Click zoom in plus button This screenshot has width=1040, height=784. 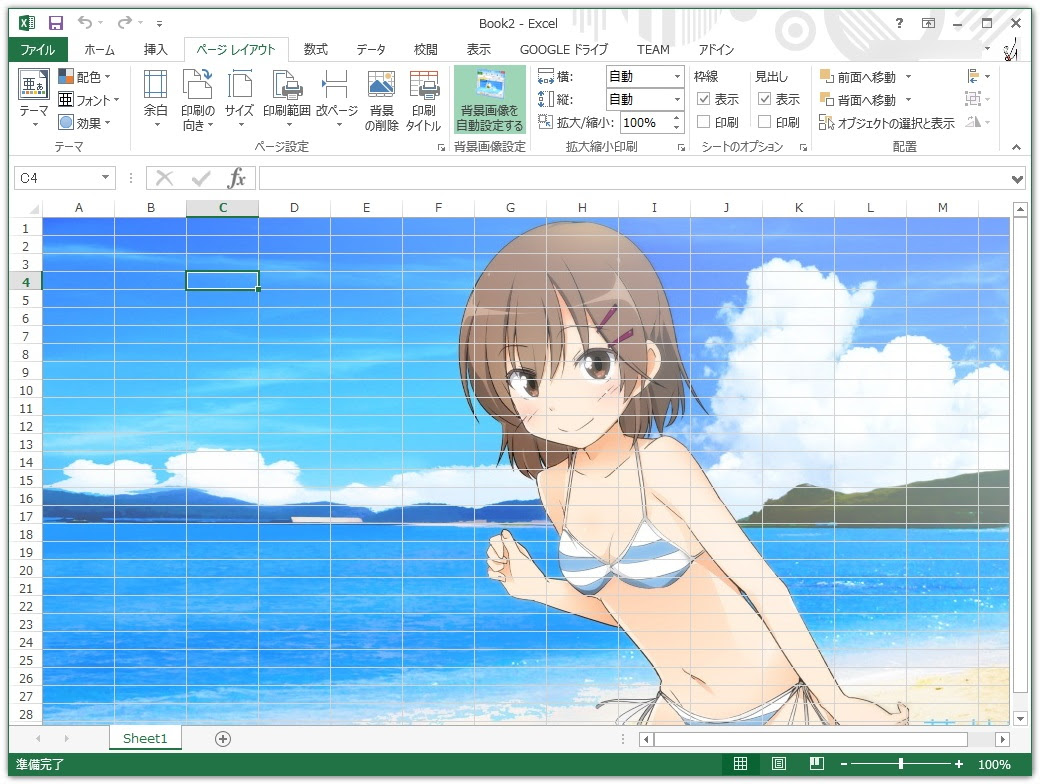(958, 764)
